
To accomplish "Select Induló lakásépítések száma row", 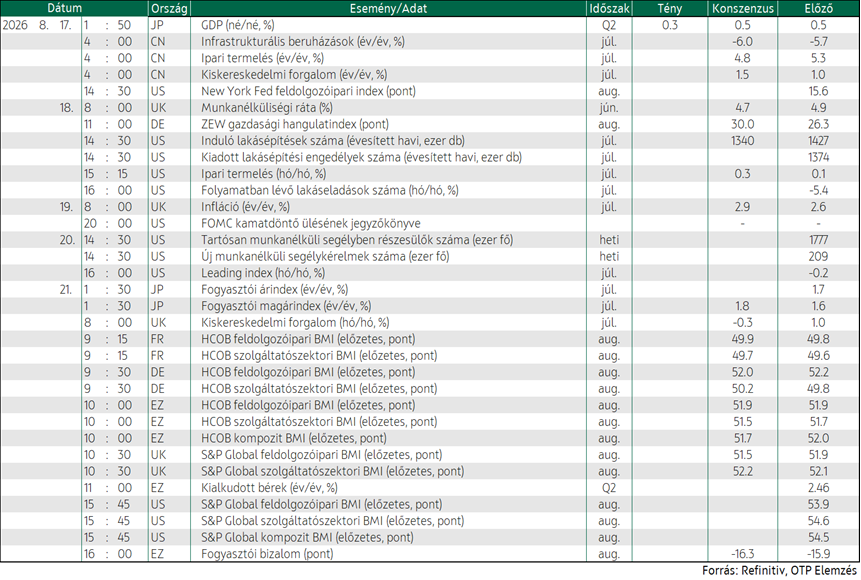I will point(333,141).
